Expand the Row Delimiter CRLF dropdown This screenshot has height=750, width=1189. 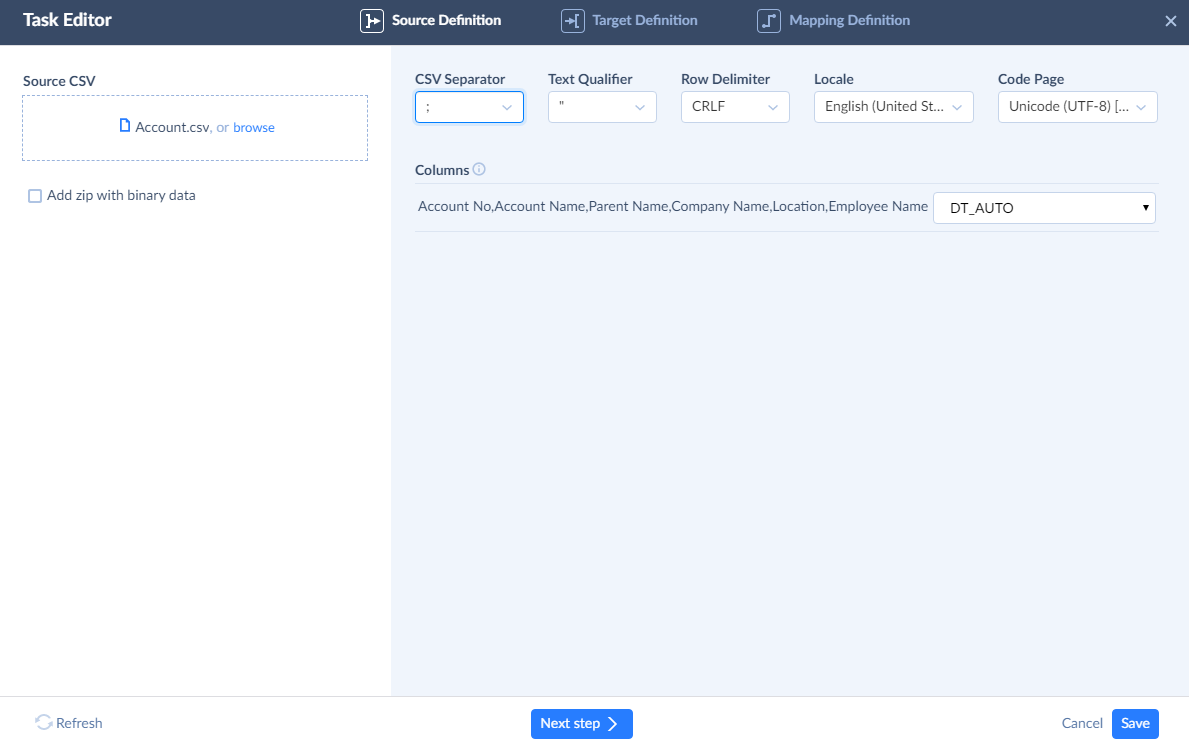pyautogui.click(x=735, y=107)
